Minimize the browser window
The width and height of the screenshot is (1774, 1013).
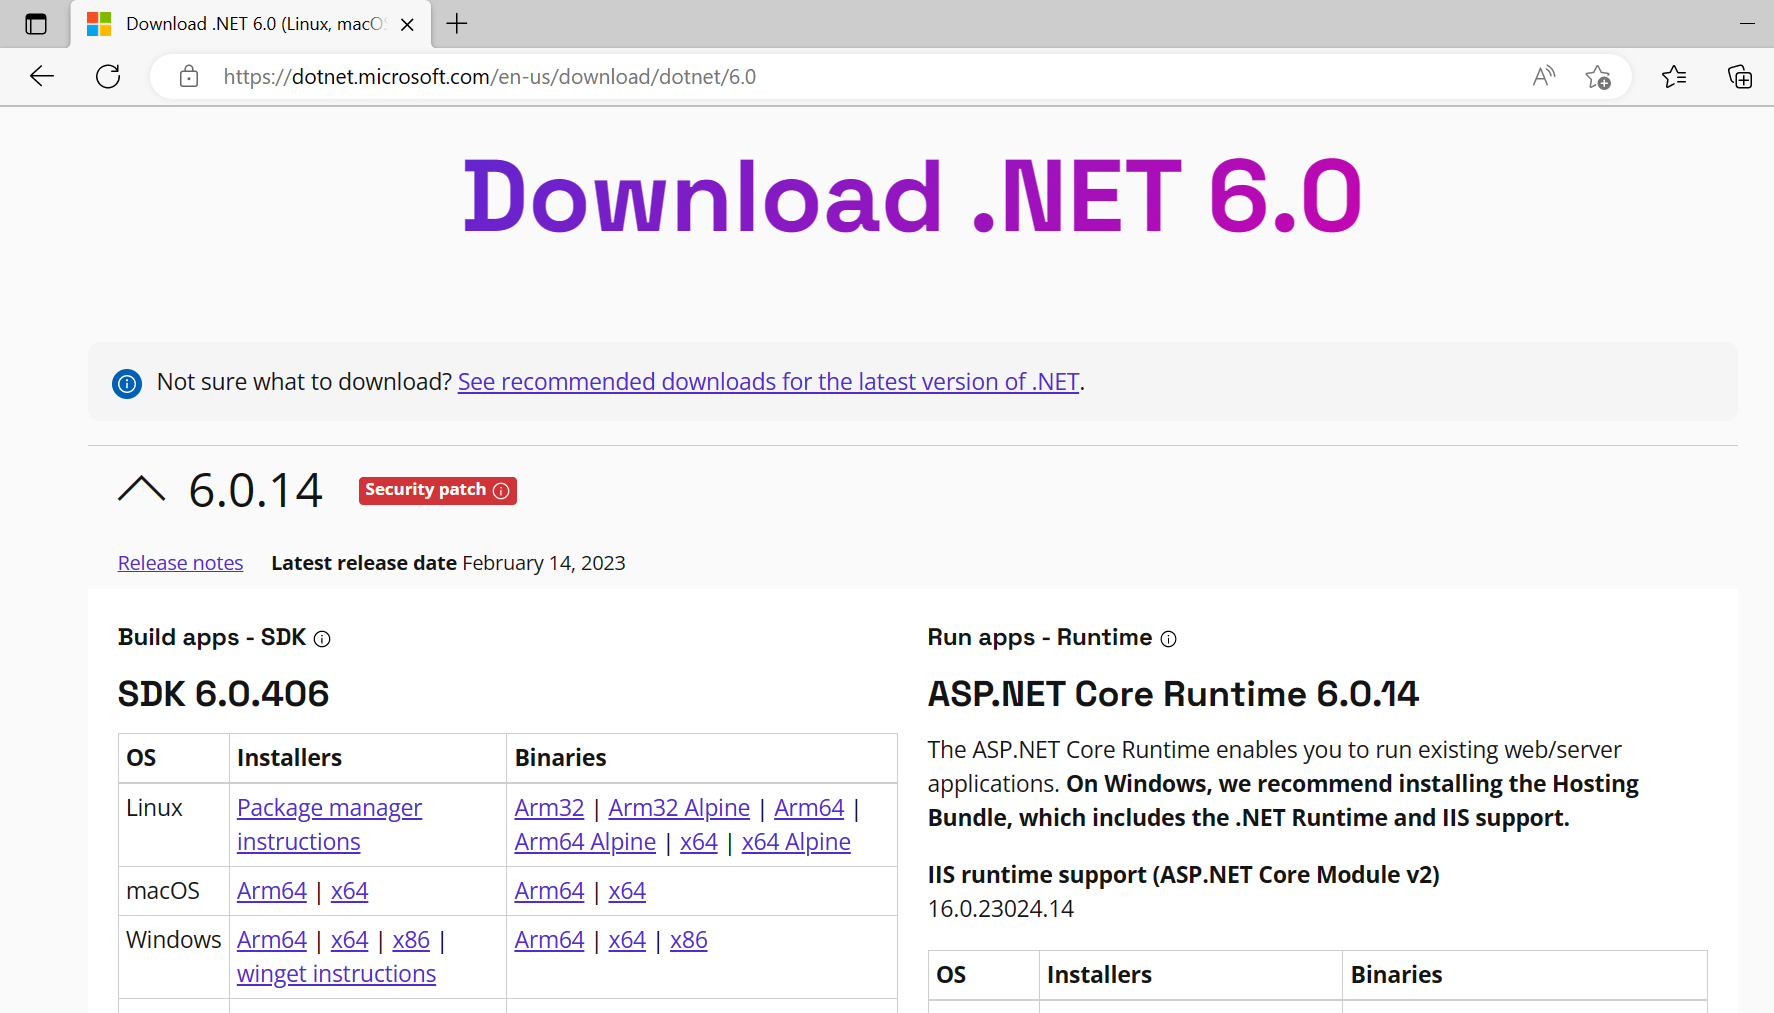pos(1747,24)
